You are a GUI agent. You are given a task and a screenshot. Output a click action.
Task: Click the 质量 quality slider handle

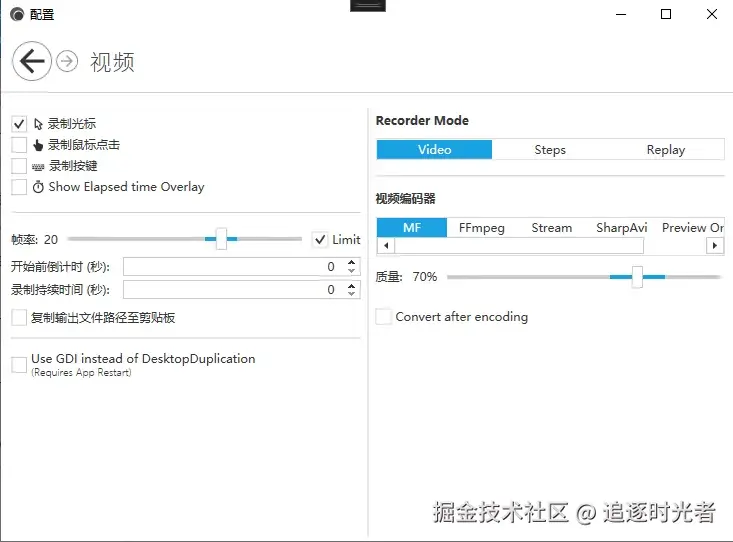point(637,277)
